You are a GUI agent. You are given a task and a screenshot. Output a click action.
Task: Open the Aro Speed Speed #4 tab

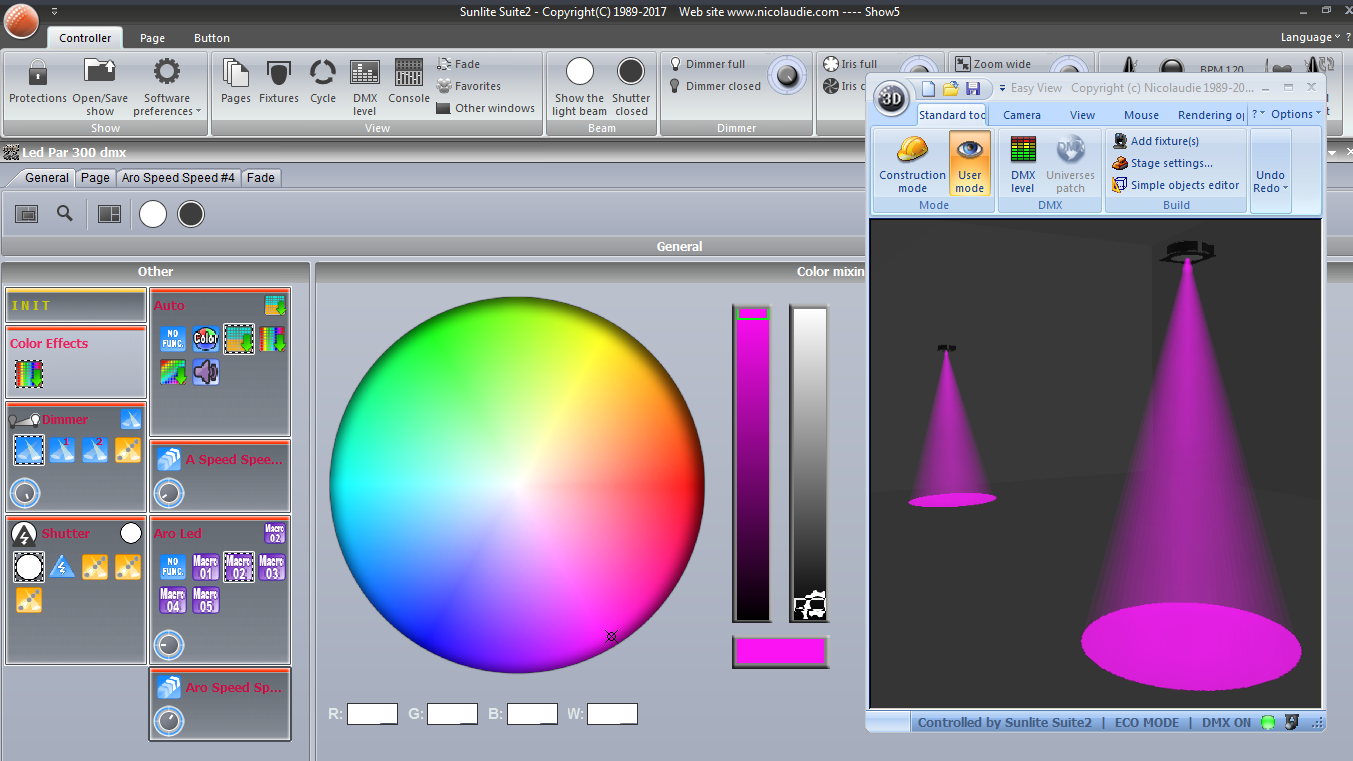point(178,178)
